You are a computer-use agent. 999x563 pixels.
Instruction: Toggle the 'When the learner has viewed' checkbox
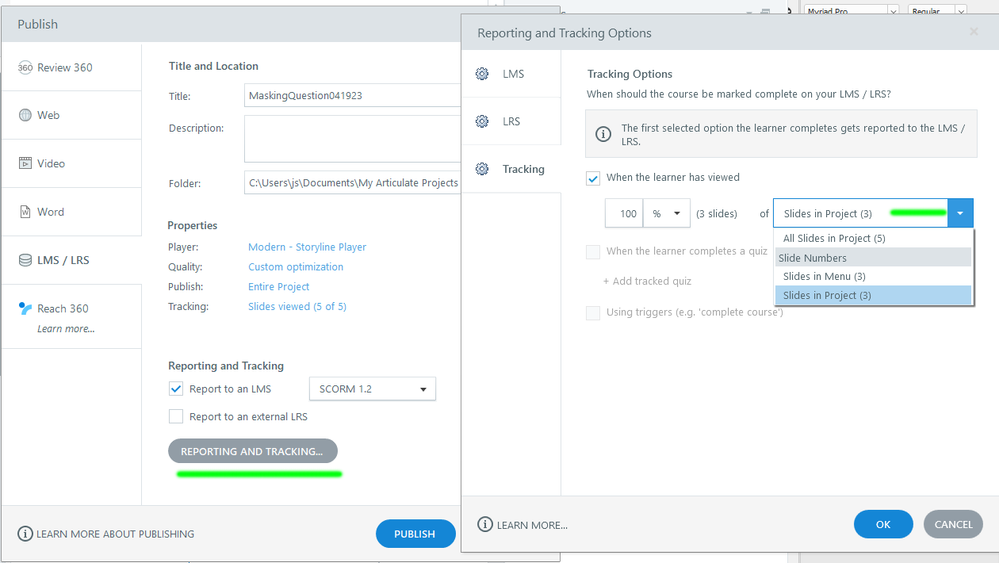[594, 178]
